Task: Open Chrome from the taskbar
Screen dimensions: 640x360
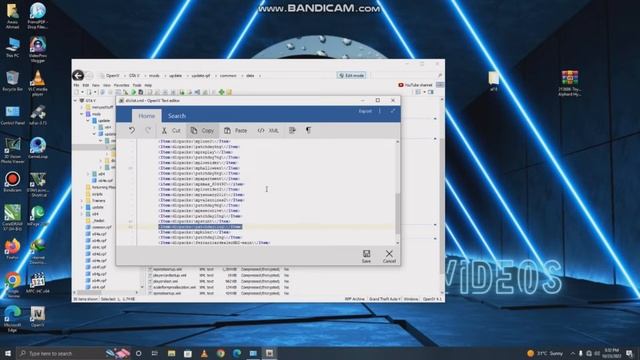Action: (220, 353)
